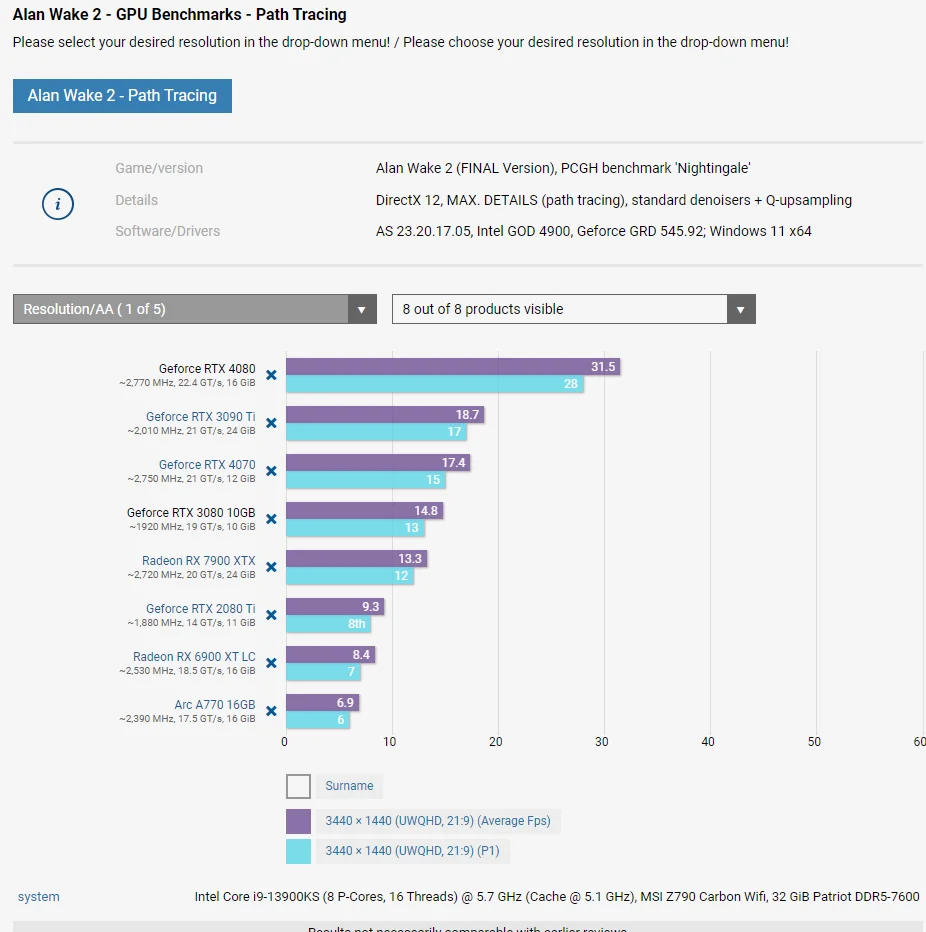
Task: Open the Resolution/AA dropdown
Action: [x=195, y=309]
